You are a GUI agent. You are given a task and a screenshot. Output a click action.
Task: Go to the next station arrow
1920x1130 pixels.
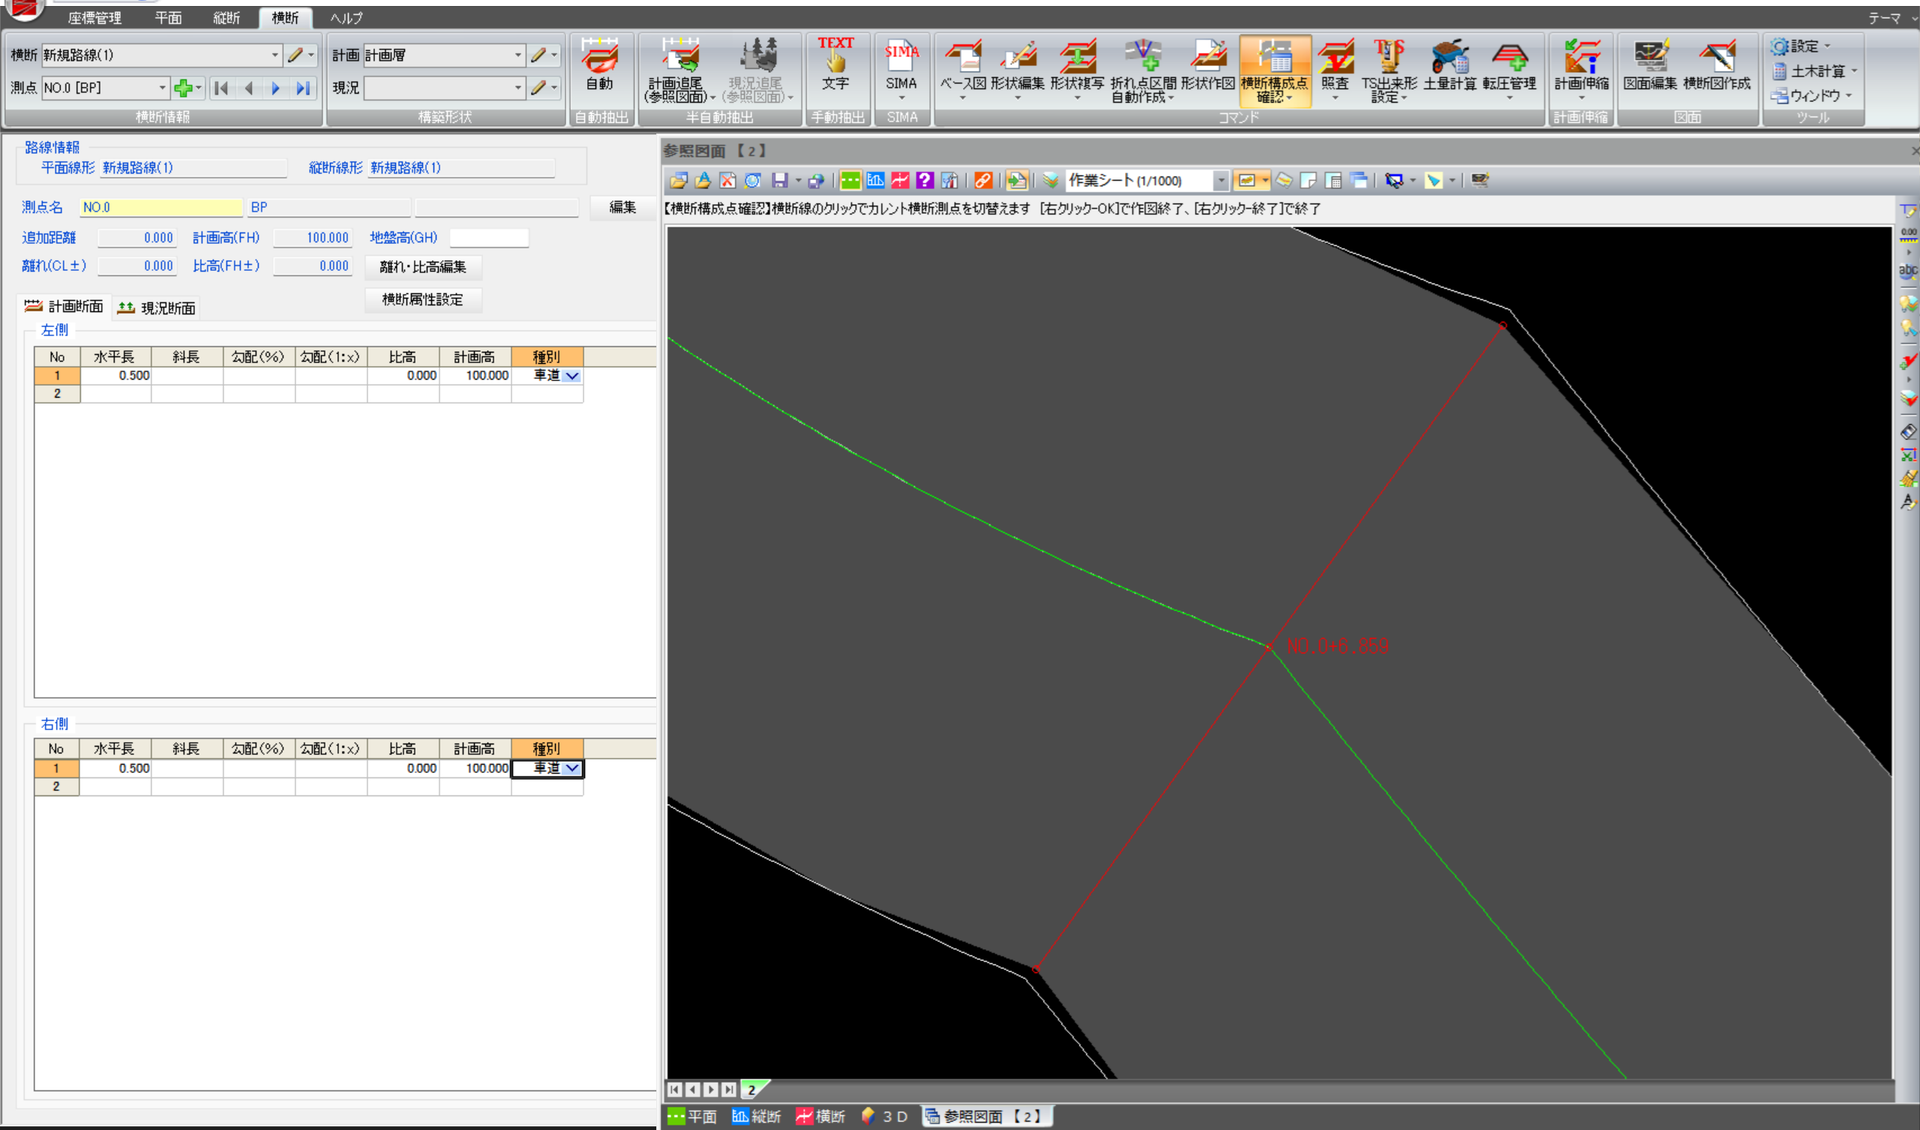(x=276, y=88)
